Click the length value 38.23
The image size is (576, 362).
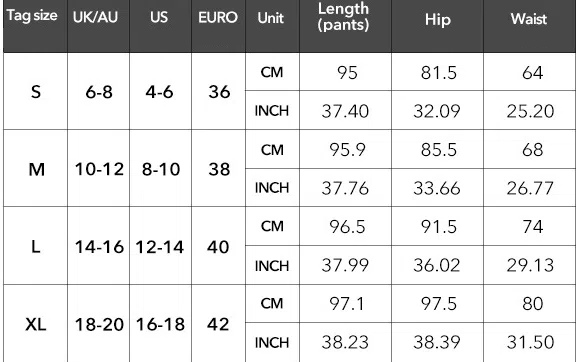(345, 343)
